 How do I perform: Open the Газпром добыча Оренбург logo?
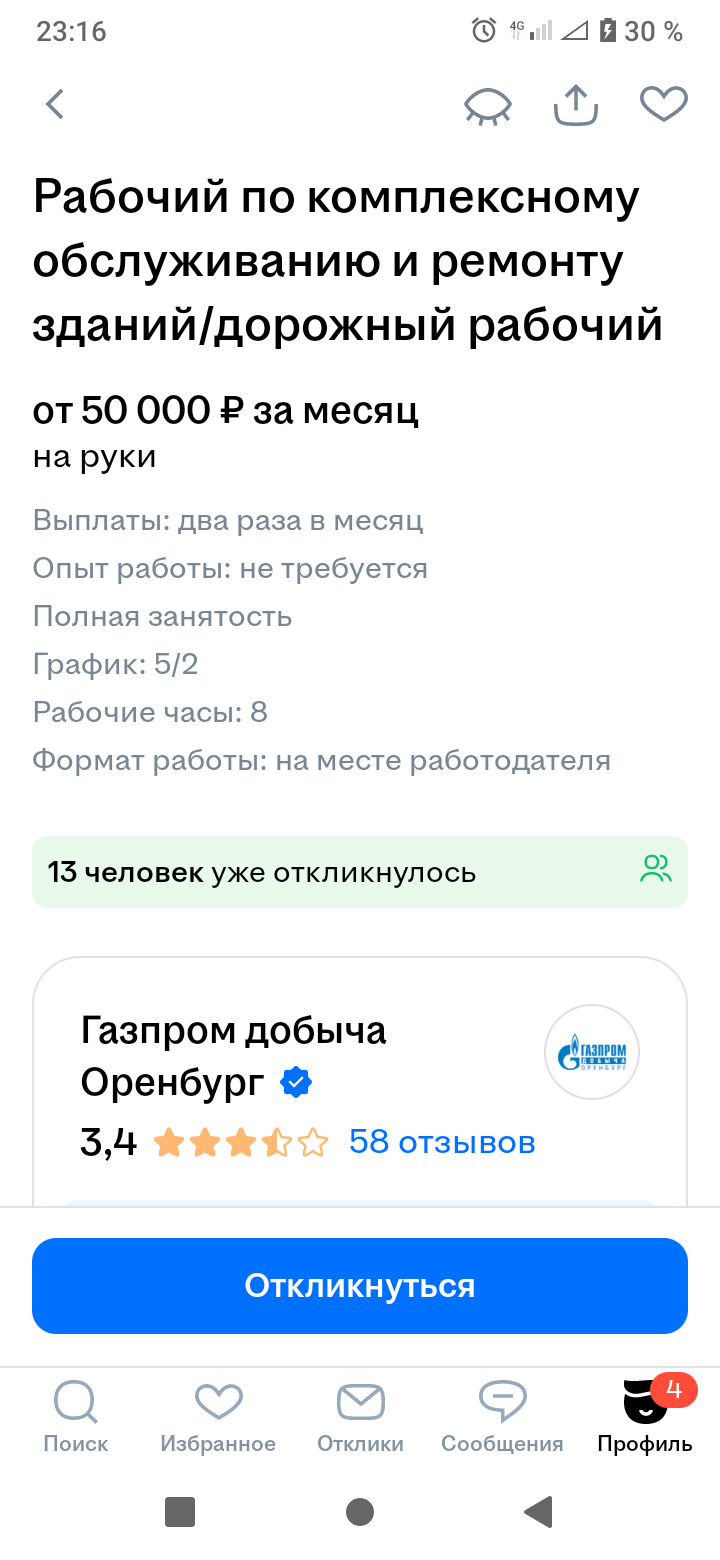click(x=592, y=1052)
